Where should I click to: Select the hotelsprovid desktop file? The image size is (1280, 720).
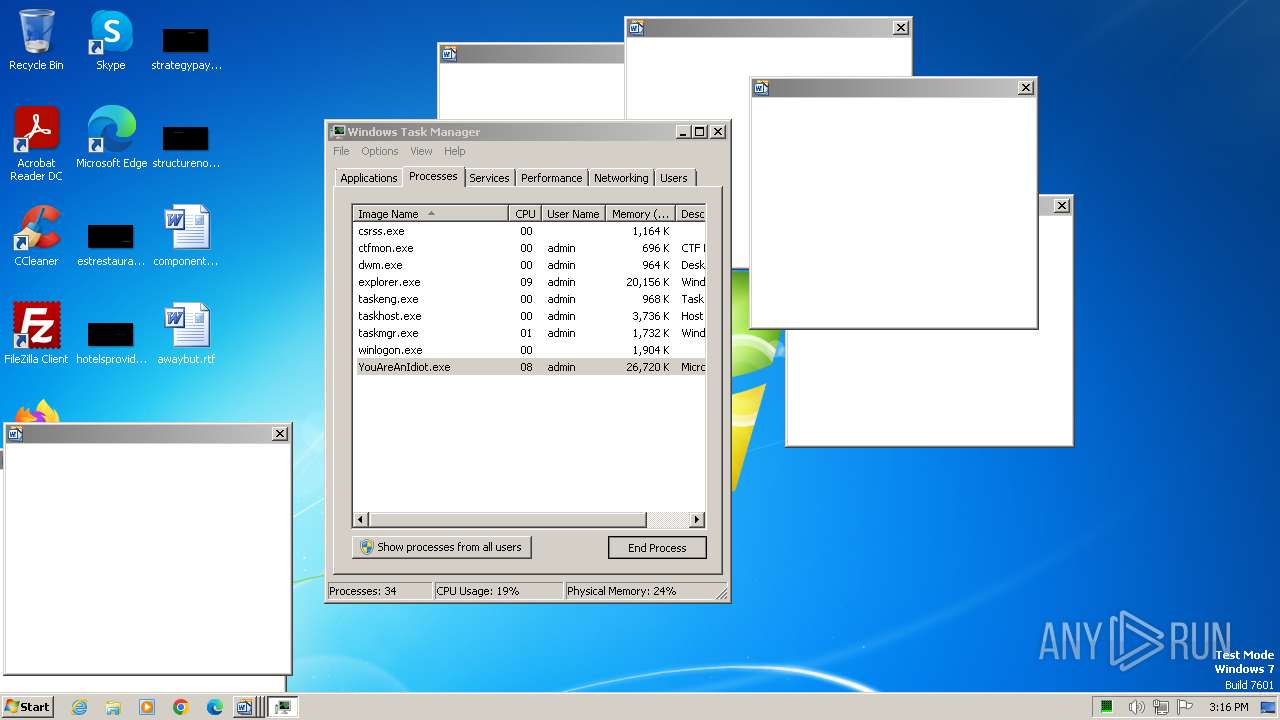pyautogui.click(x=111, y=341)
